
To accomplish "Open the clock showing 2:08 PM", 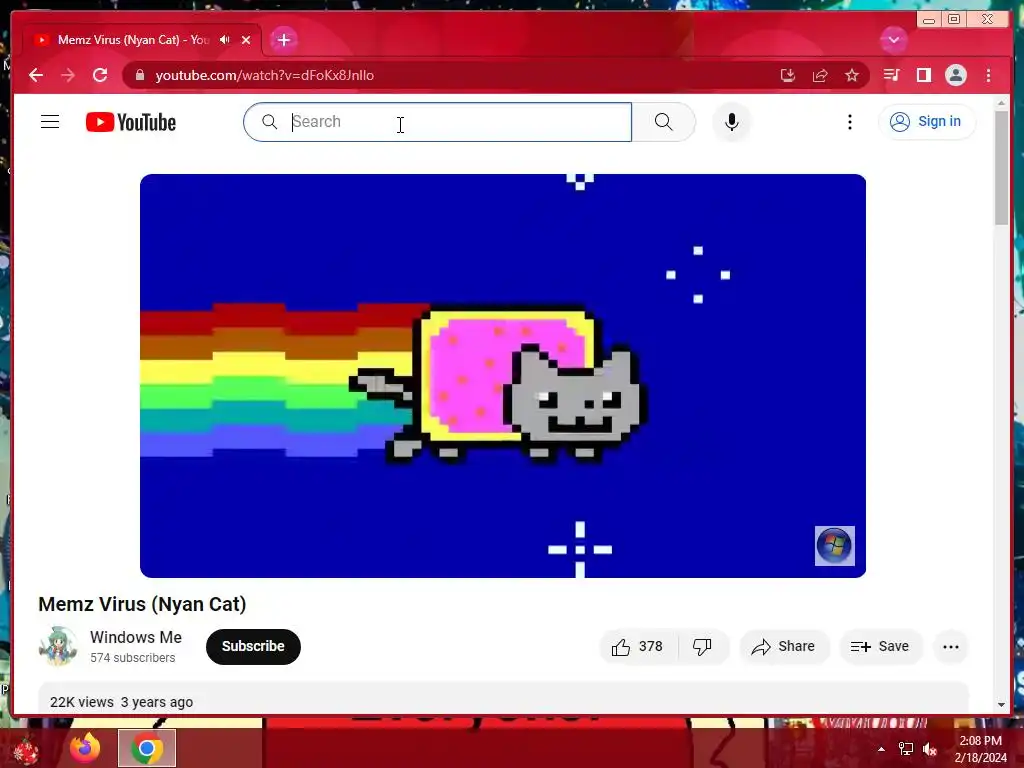I will [x=980, y=749].
